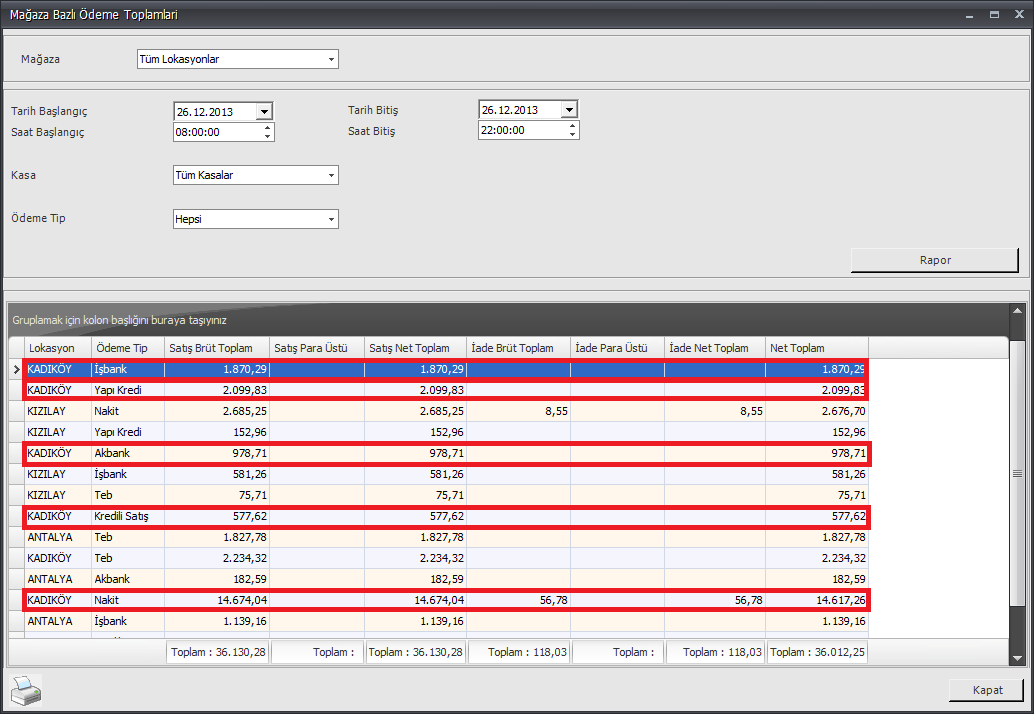Open the Tarih Başlangıç date picker arrow
This screenshot has width=1034, height=714.
click(264, 111)
